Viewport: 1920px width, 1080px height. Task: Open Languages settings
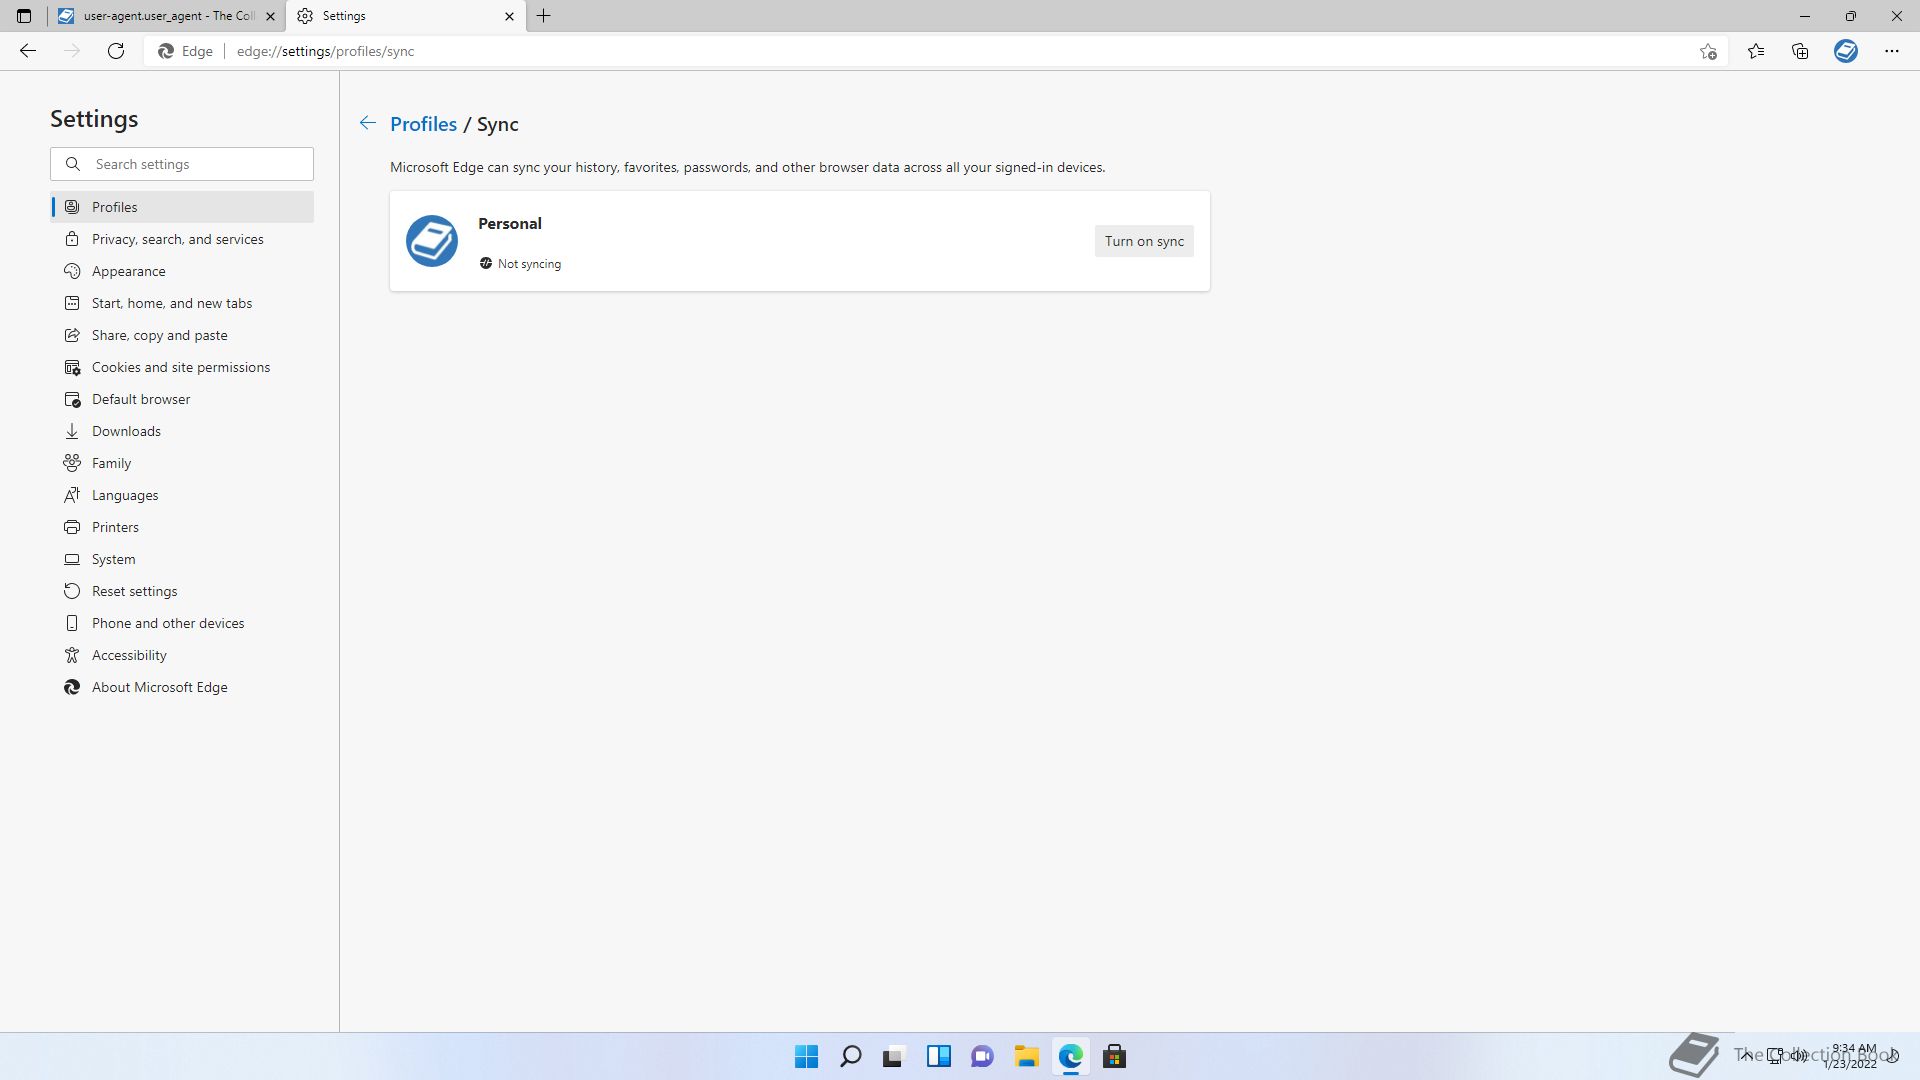(182, 495)
